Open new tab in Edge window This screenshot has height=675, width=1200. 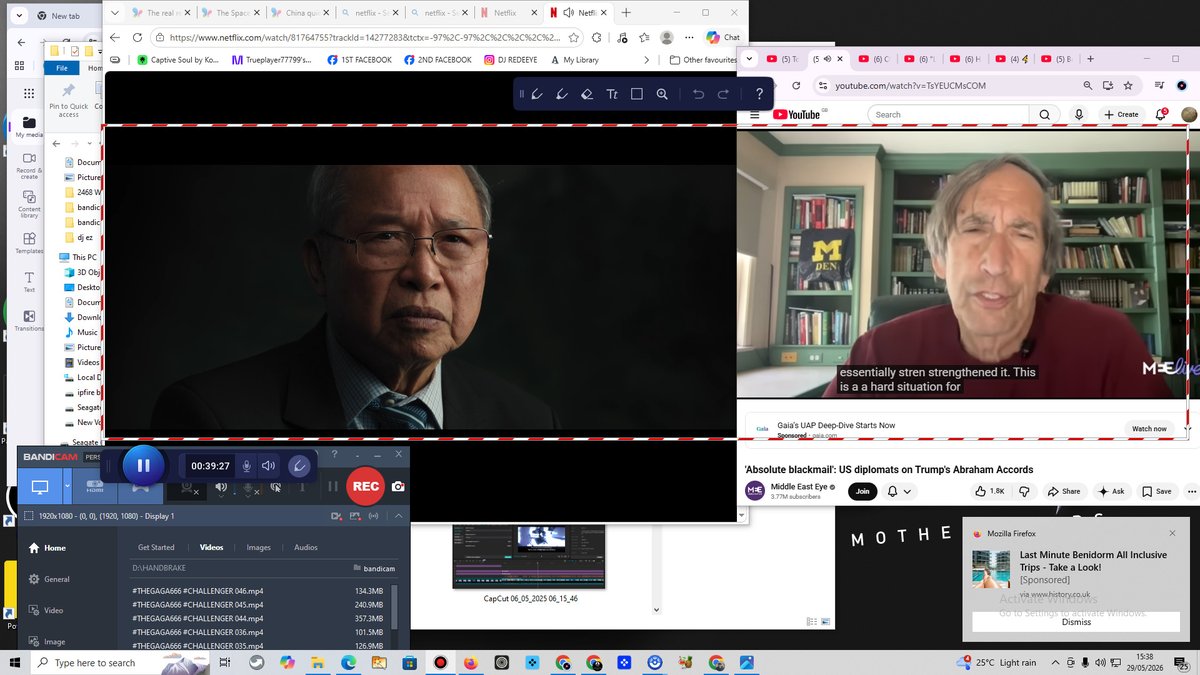[x=626, y=13]
